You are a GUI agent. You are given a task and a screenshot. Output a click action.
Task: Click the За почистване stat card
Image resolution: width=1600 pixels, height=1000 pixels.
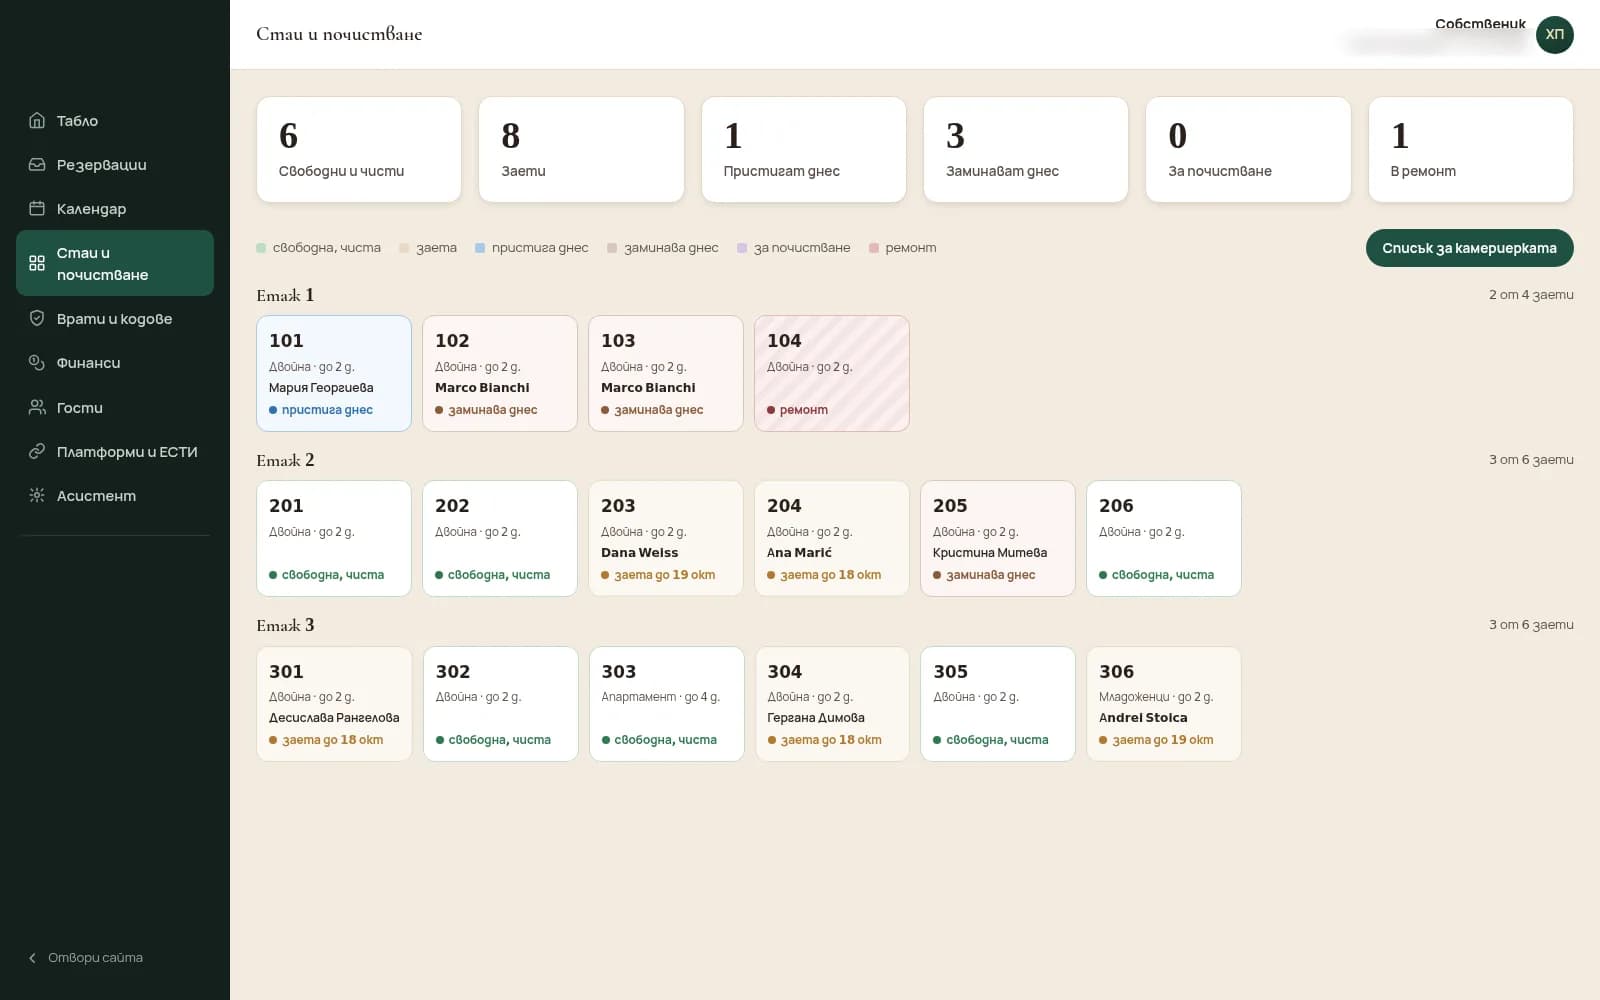tap(1248, 150)
